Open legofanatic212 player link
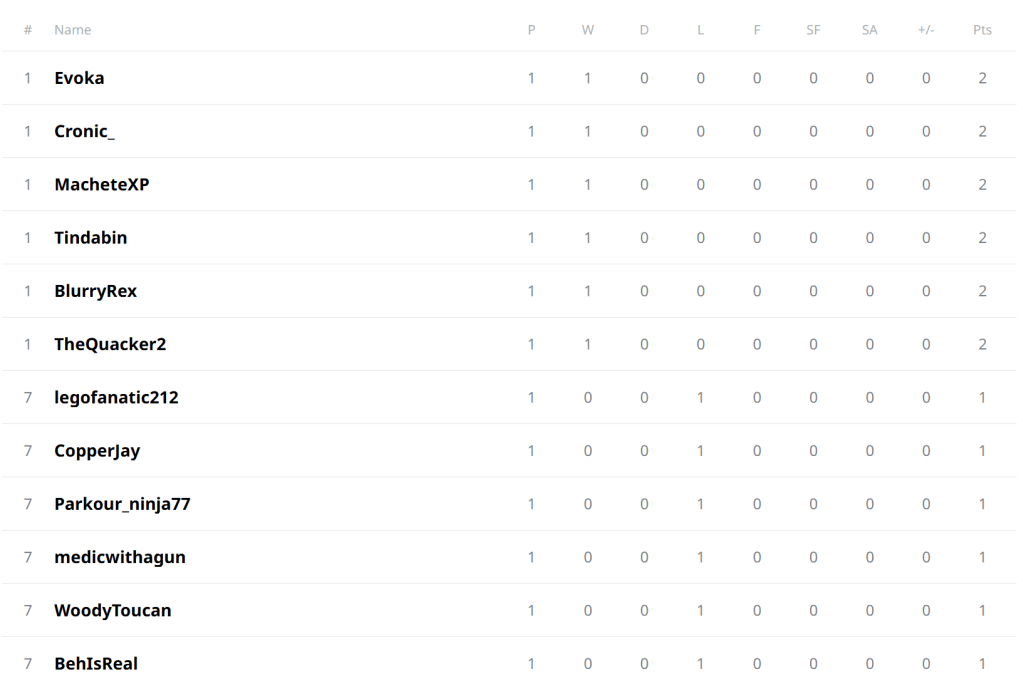Viewport: 1023px width, 694px height. (116, 397)
